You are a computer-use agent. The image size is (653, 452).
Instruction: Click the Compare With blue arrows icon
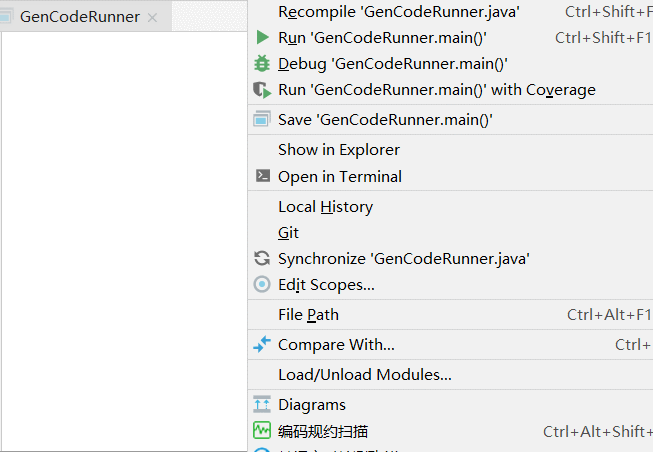pos(262,345)
